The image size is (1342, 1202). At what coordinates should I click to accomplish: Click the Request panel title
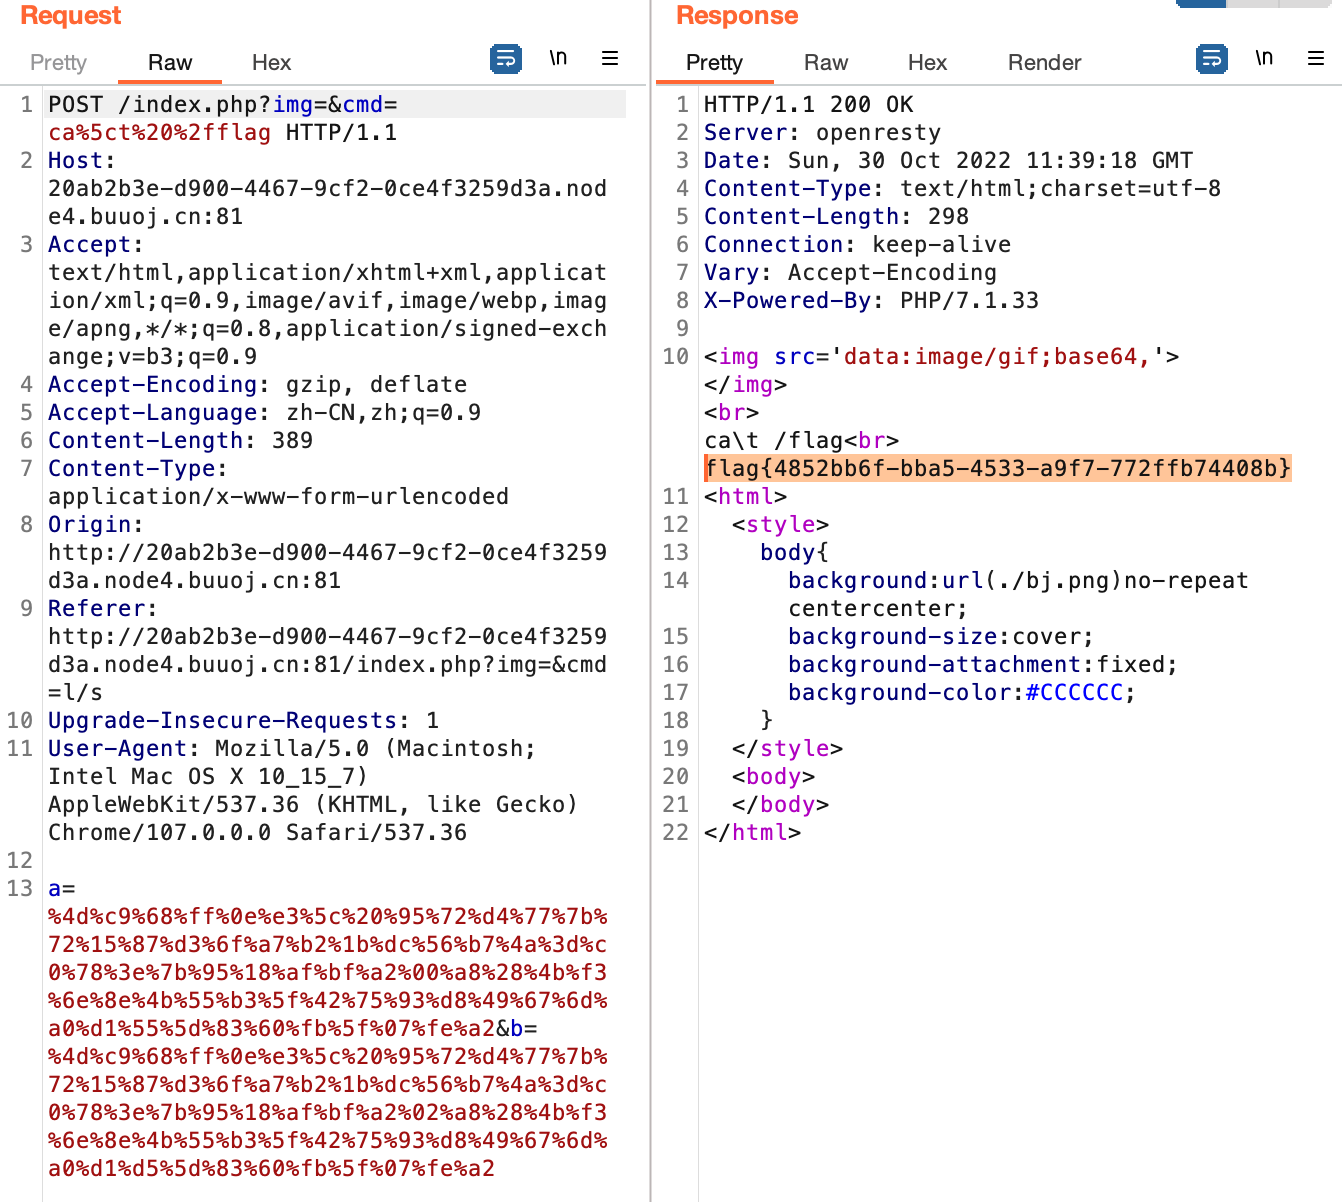pos(71,15)
